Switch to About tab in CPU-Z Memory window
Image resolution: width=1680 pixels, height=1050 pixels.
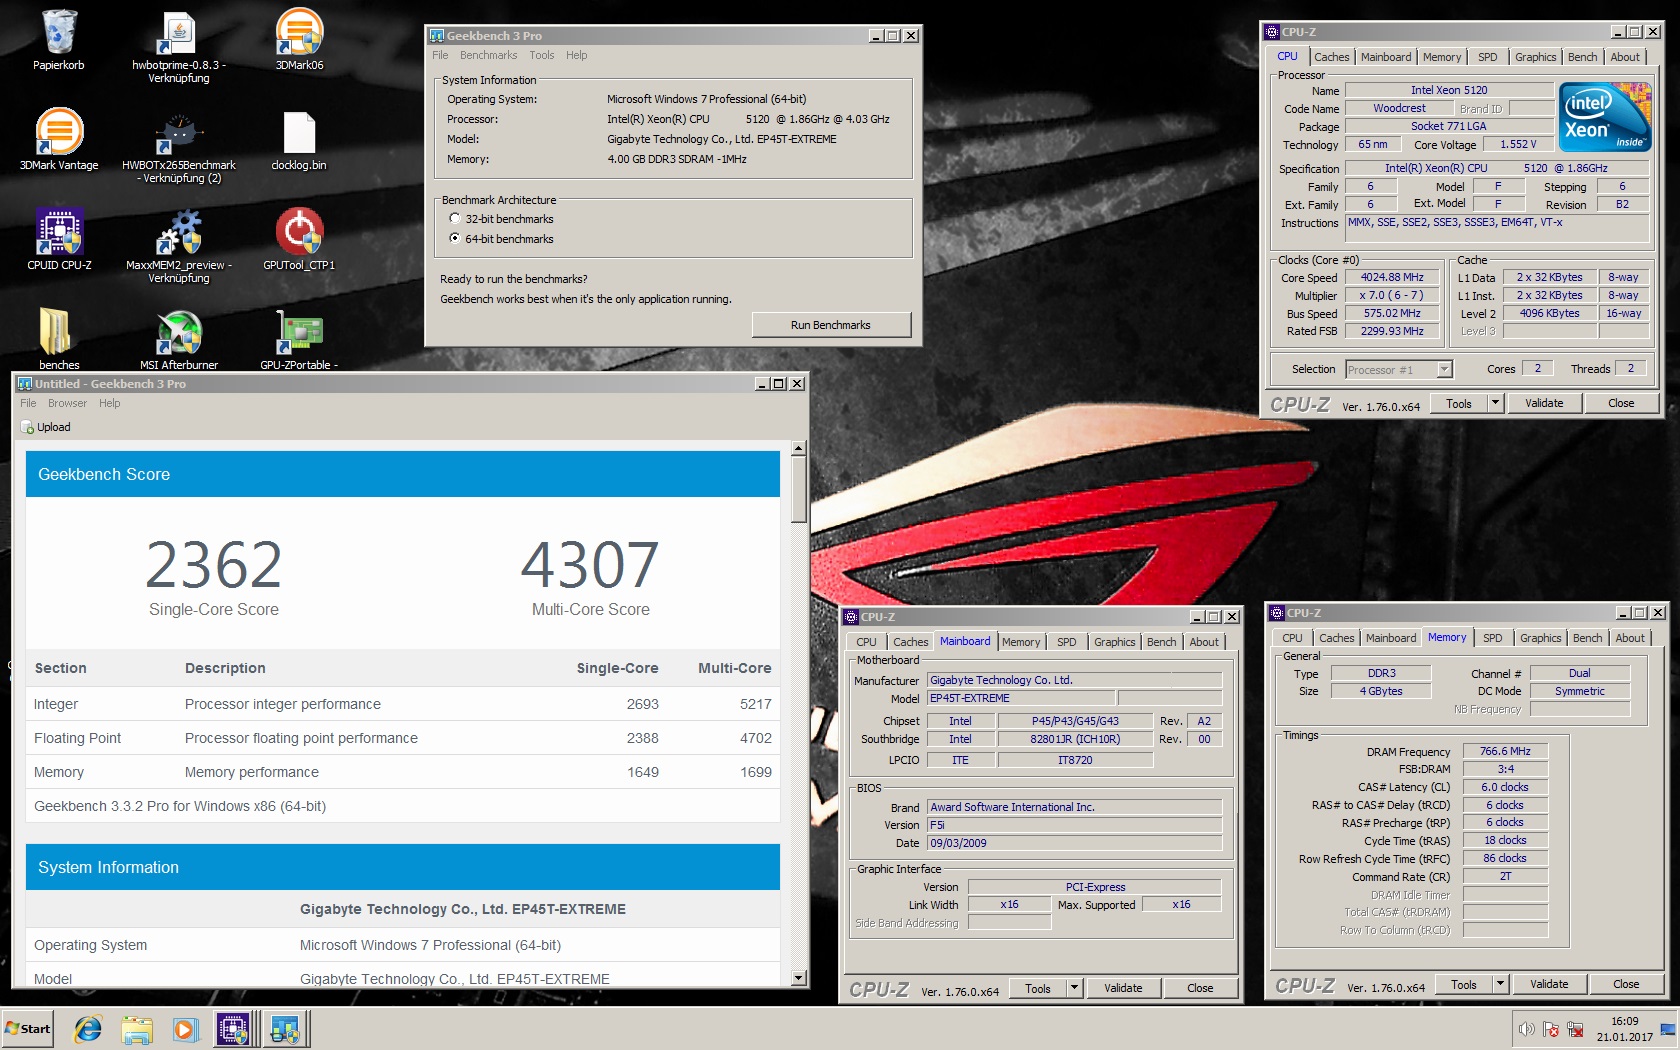1630,638
